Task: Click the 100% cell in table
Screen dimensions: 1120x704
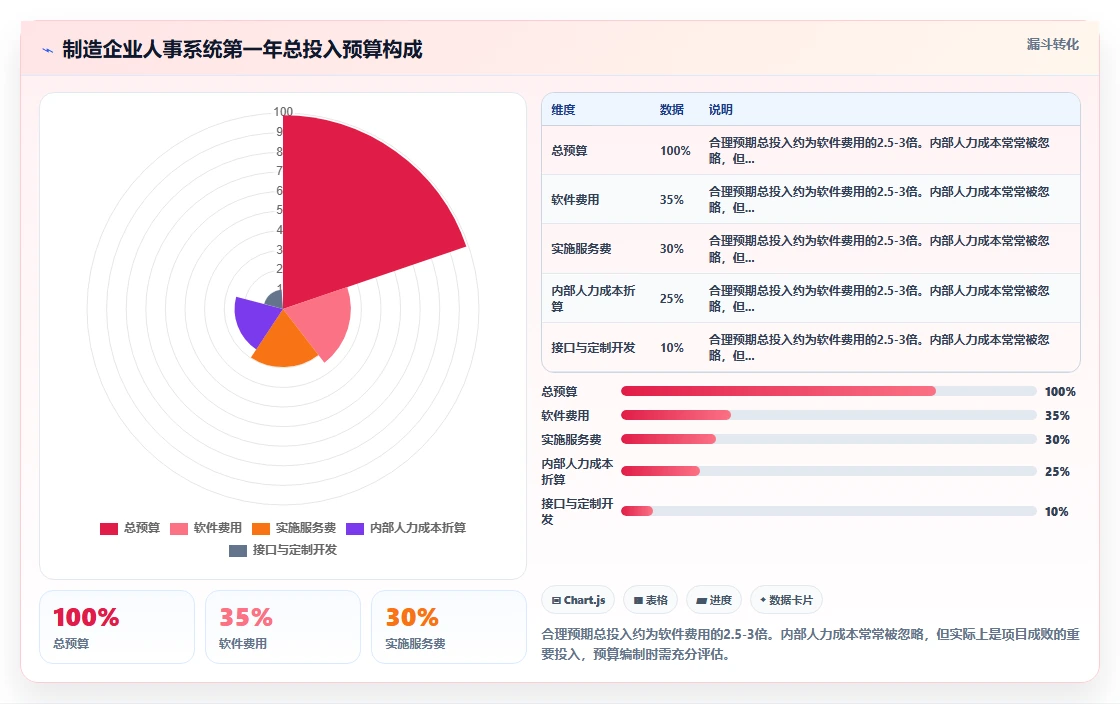Action: pyautogui.click(x=675, y=151)
